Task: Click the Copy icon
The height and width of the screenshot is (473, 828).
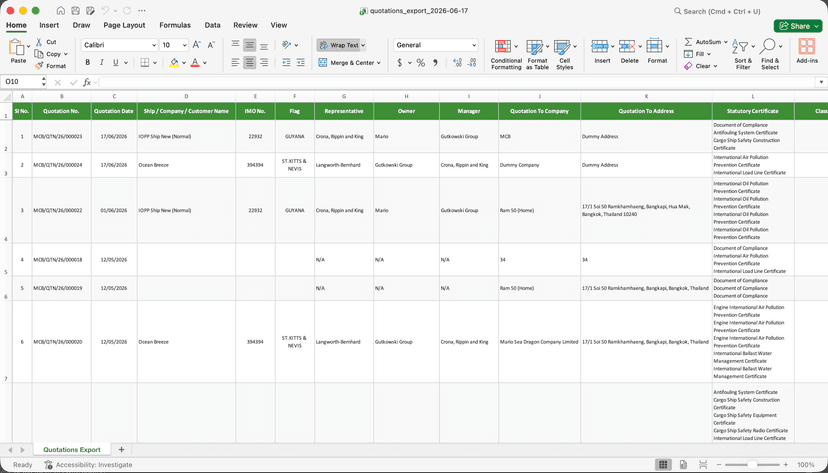Action: 39,54
